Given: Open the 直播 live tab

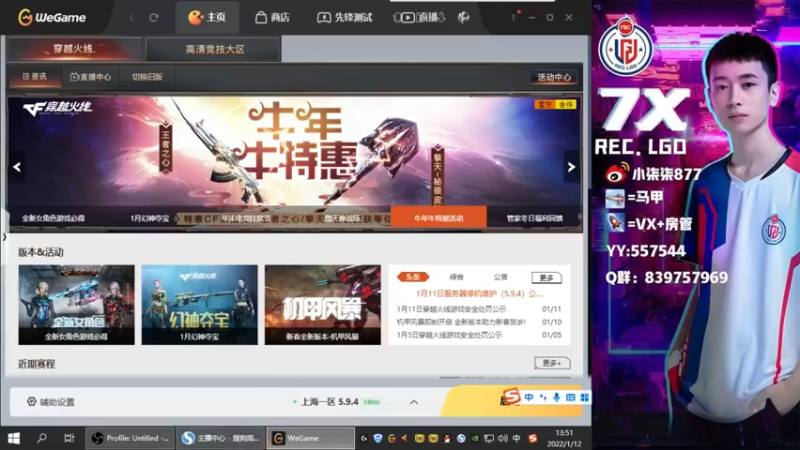Looking at the screenshot, I should click(x=419, y=18).
